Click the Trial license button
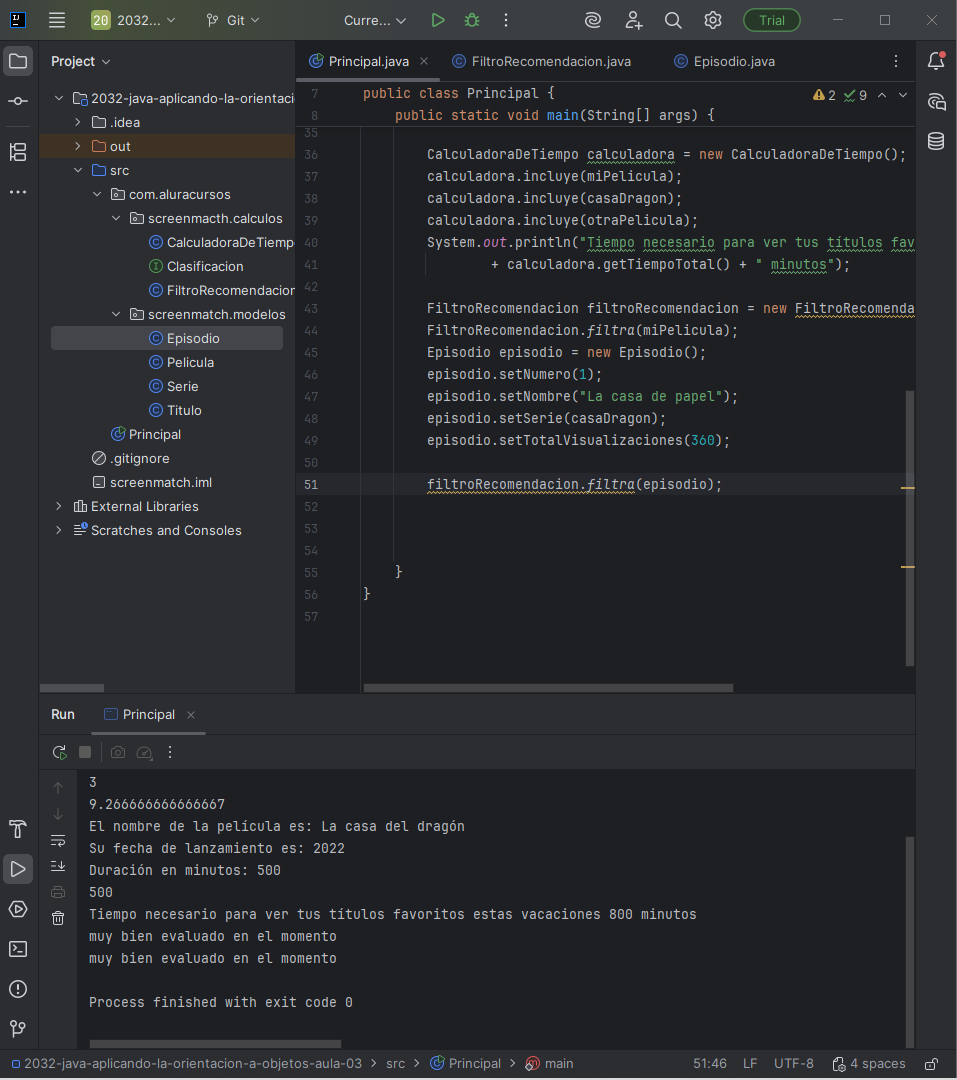 click(x=772, y=20)
